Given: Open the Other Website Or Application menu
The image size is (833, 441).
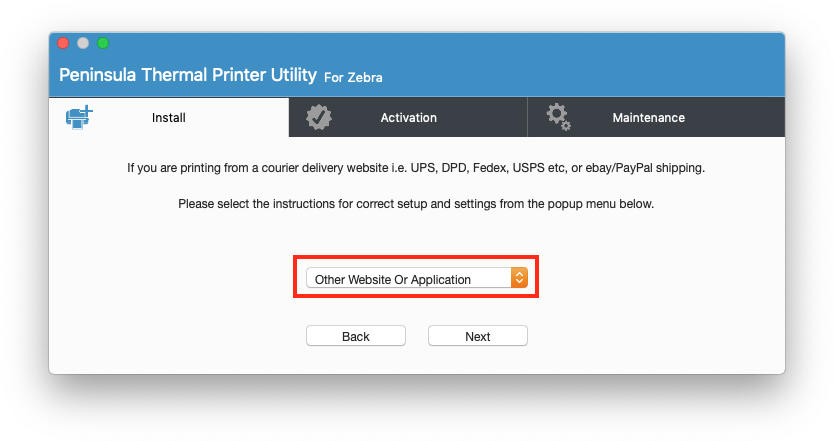Looking at the screenshot, I should (x=416, y=278).
